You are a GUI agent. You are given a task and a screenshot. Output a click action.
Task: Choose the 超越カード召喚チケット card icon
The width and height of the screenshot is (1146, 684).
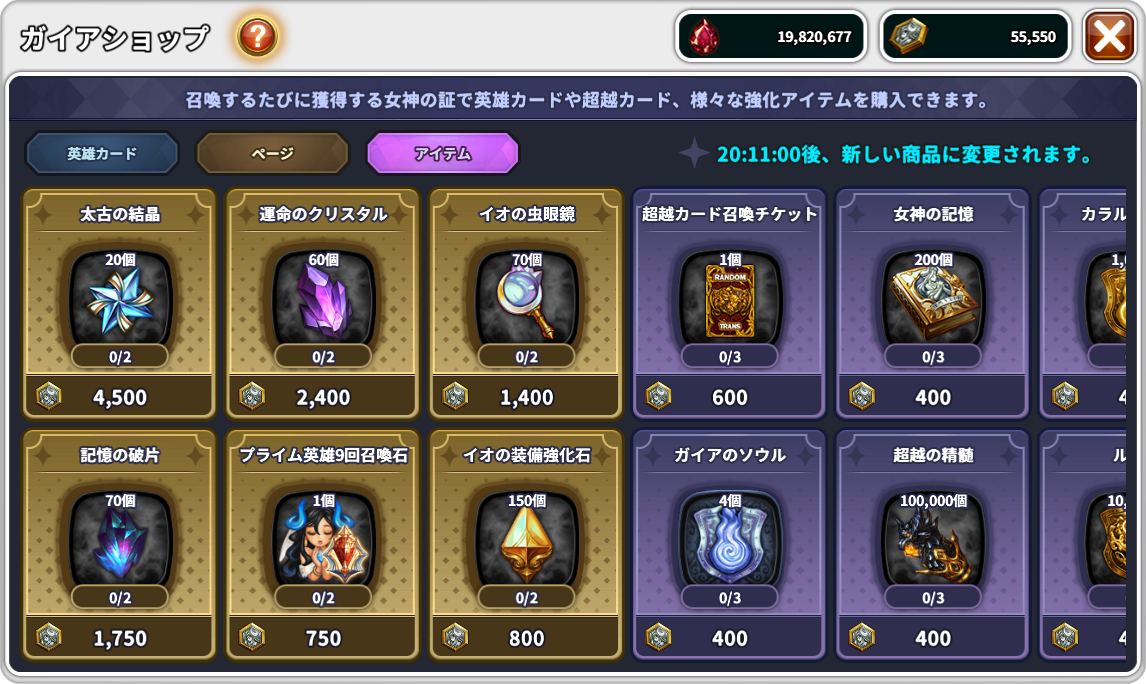tap(729, 300)
